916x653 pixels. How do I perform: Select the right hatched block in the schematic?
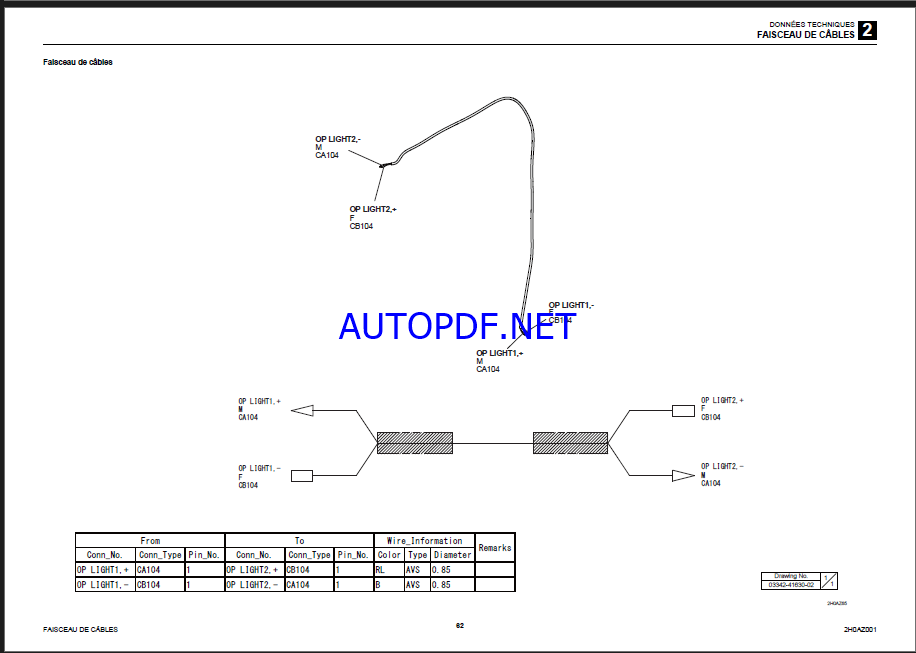(x=570, y=442)
